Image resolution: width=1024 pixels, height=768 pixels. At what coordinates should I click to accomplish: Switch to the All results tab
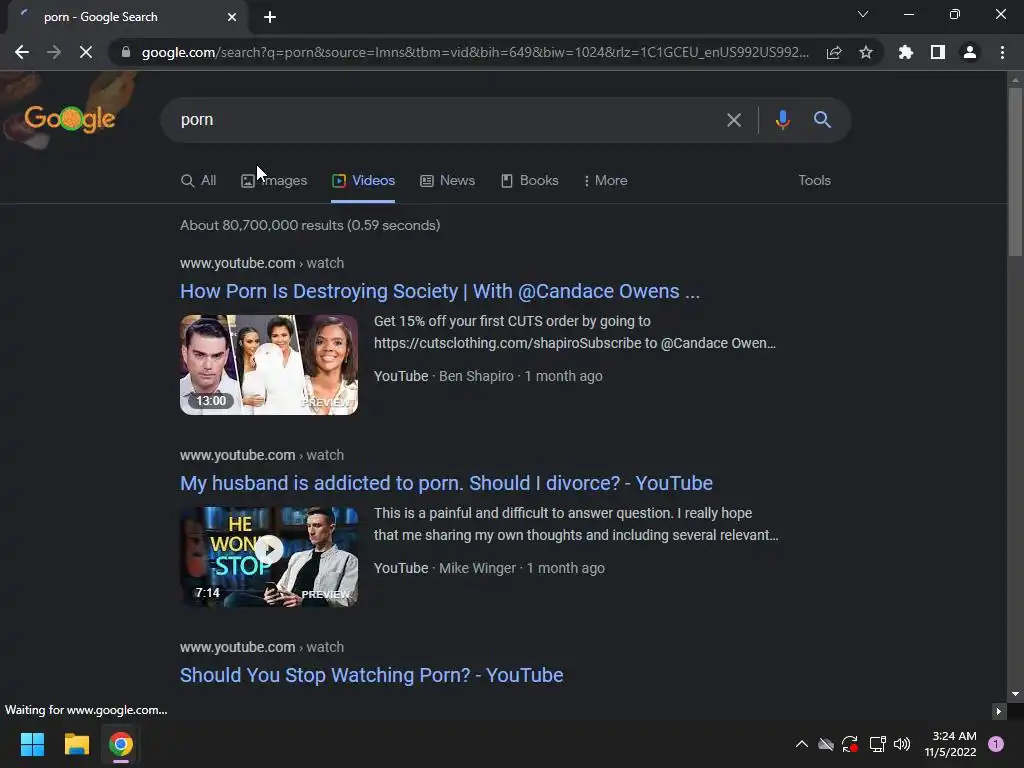tap(199, 181)
